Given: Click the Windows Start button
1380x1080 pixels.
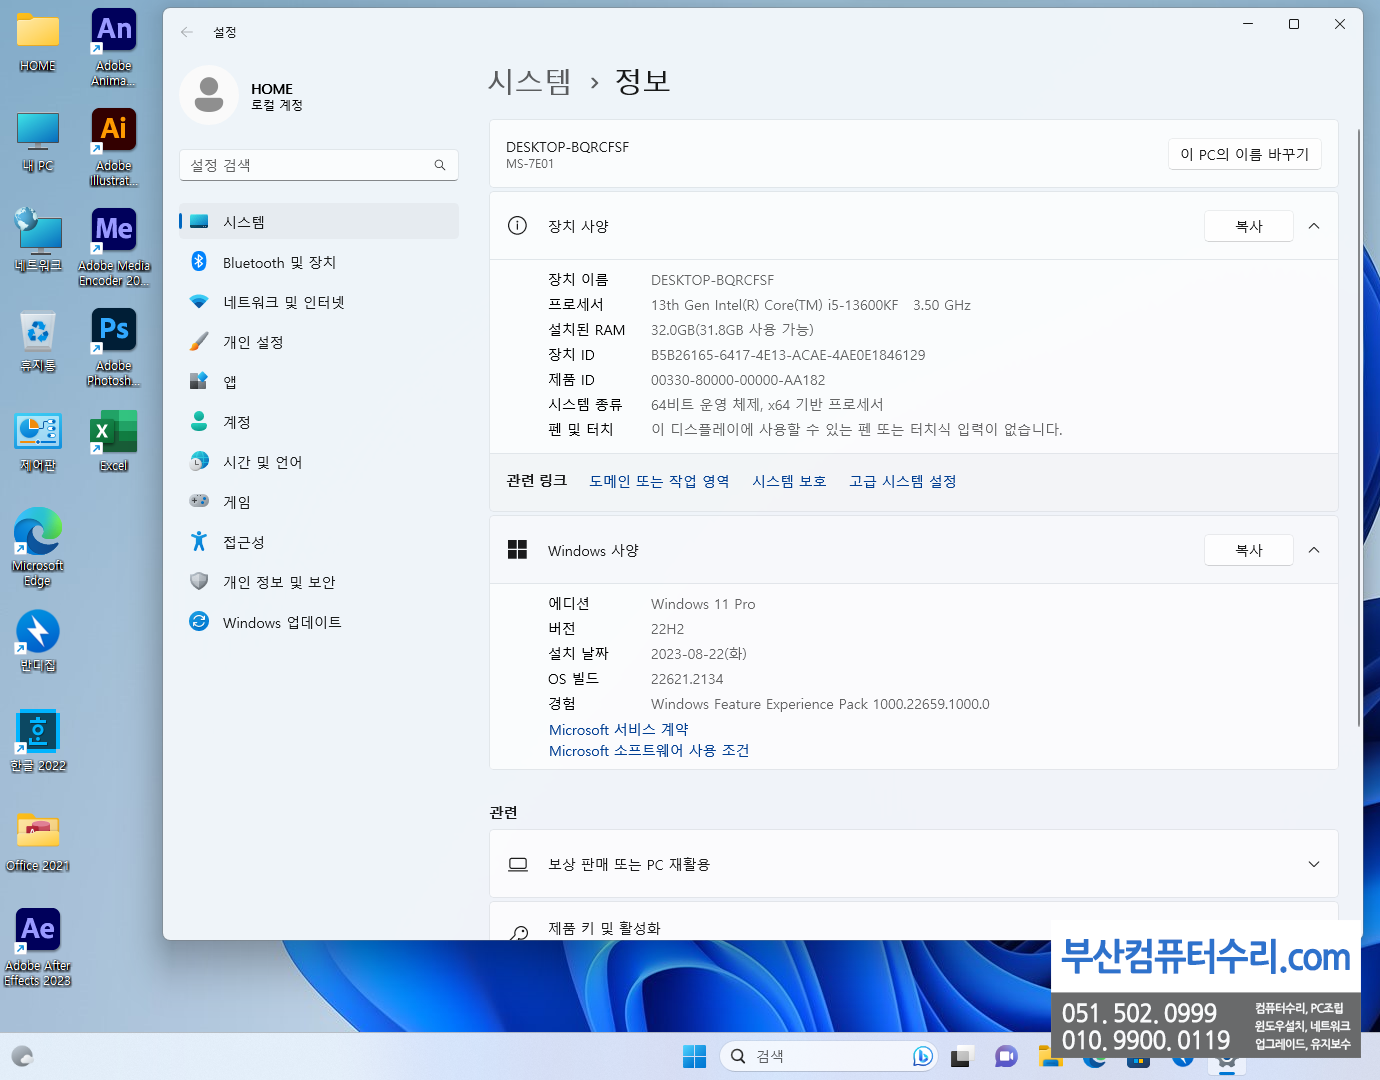Looking at the screenshot, I should coord(694,1056).
